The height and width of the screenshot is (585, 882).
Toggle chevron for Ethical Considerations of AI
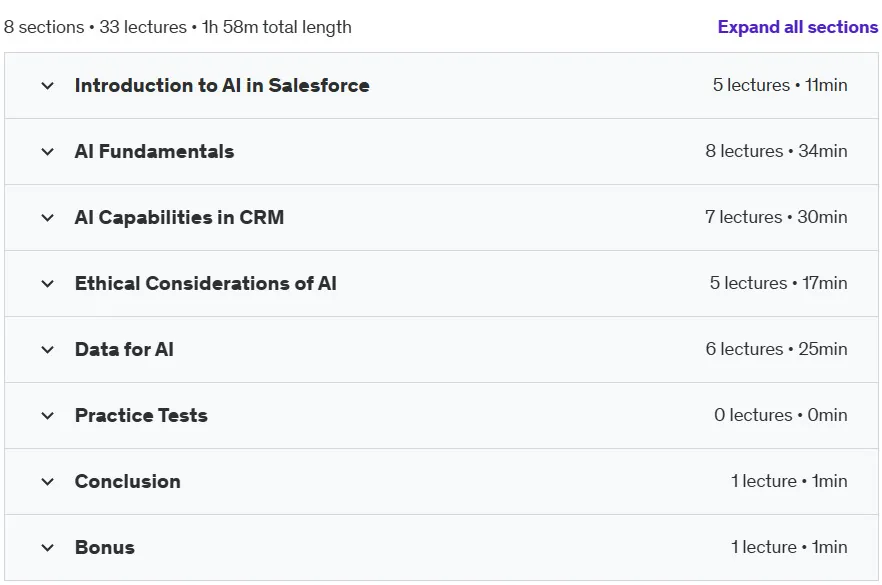(48, 284)
